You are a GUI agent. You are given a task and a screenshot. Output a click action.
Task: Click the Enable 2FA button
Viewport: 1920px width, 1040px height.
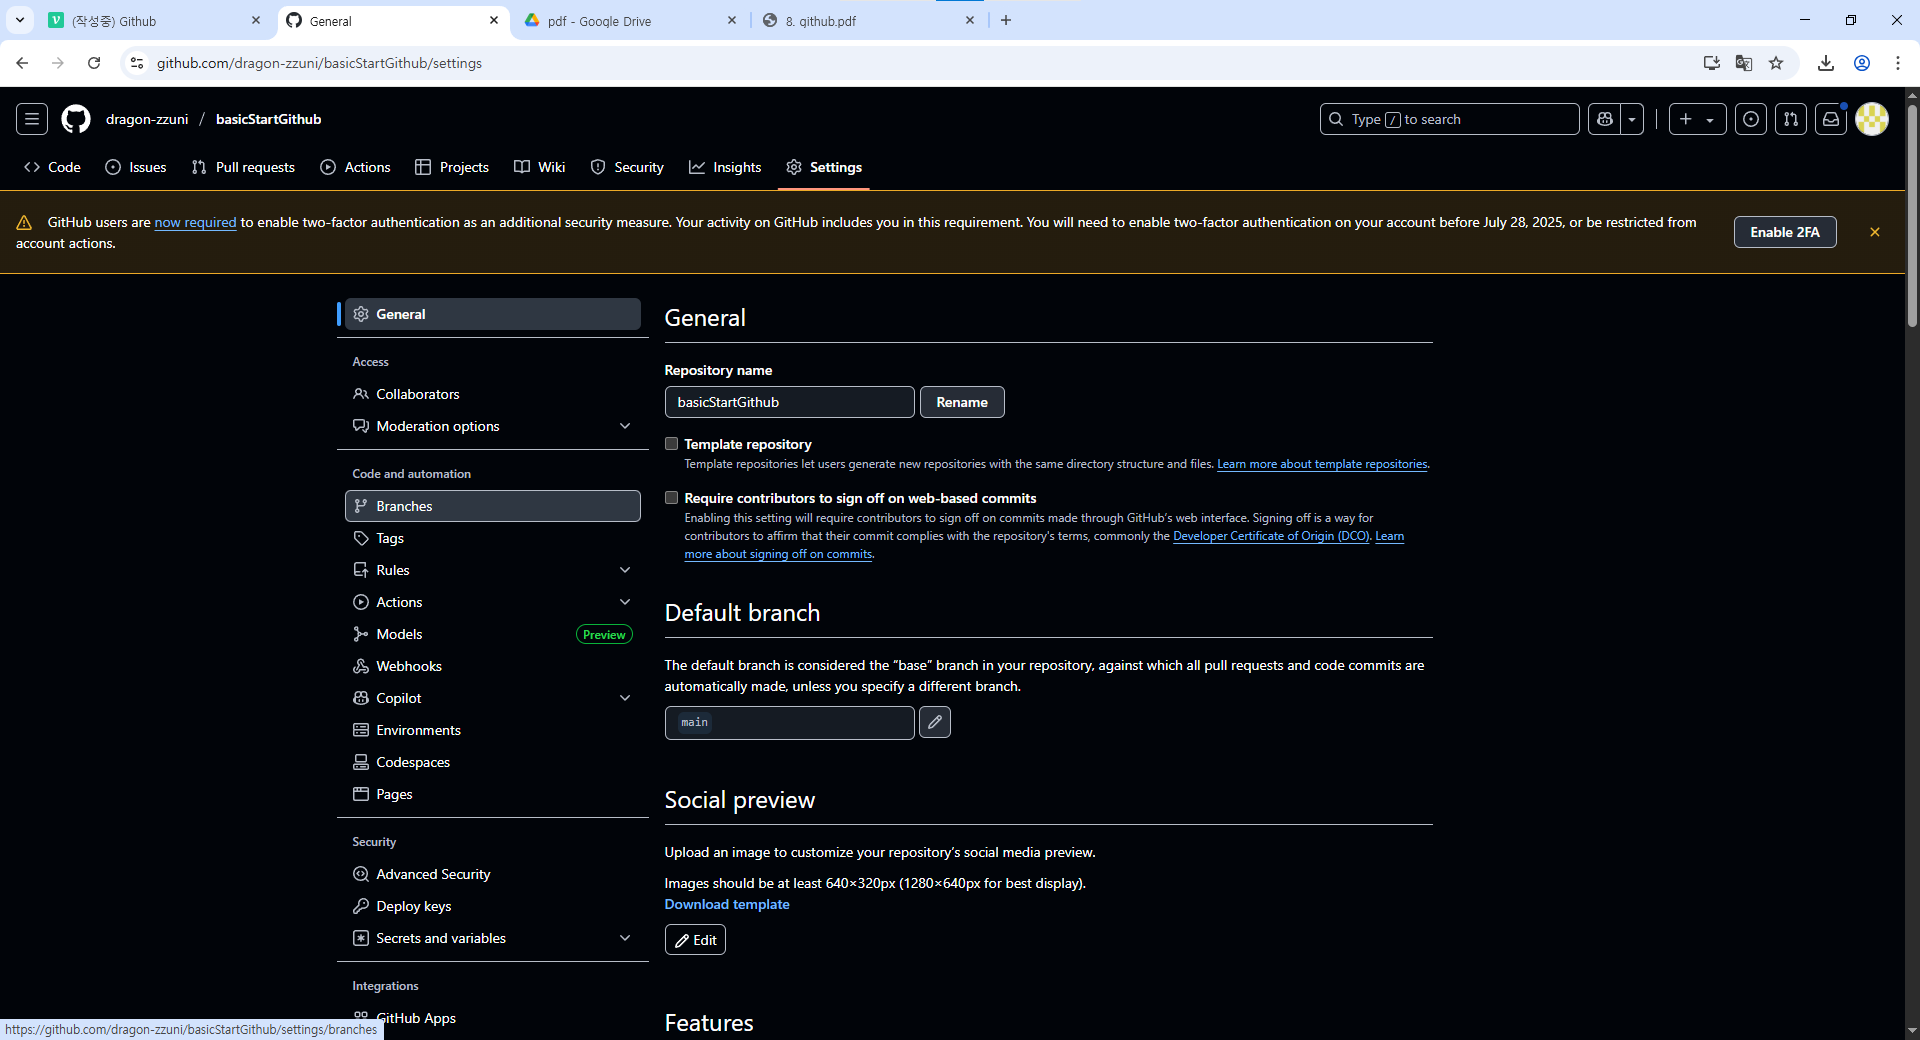coord(1785,232)
